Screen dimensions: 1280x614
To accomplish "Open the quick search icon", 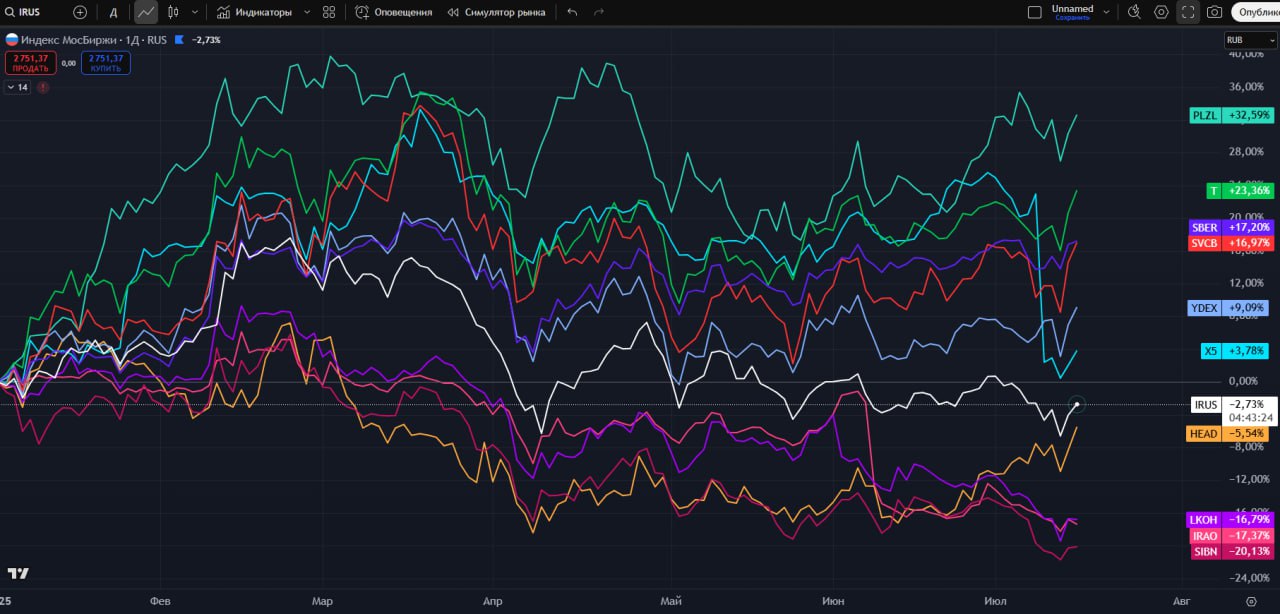I will [x=1134, y=12].
